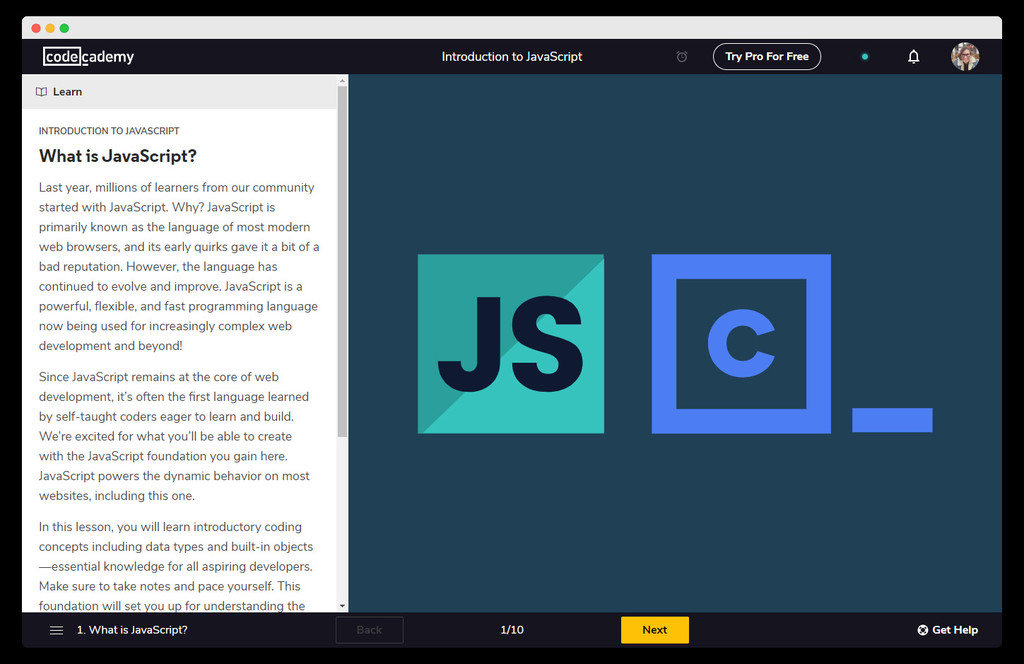Click the alarm clock icon
Screen dimensions: 1024x664
click(682, 57)
